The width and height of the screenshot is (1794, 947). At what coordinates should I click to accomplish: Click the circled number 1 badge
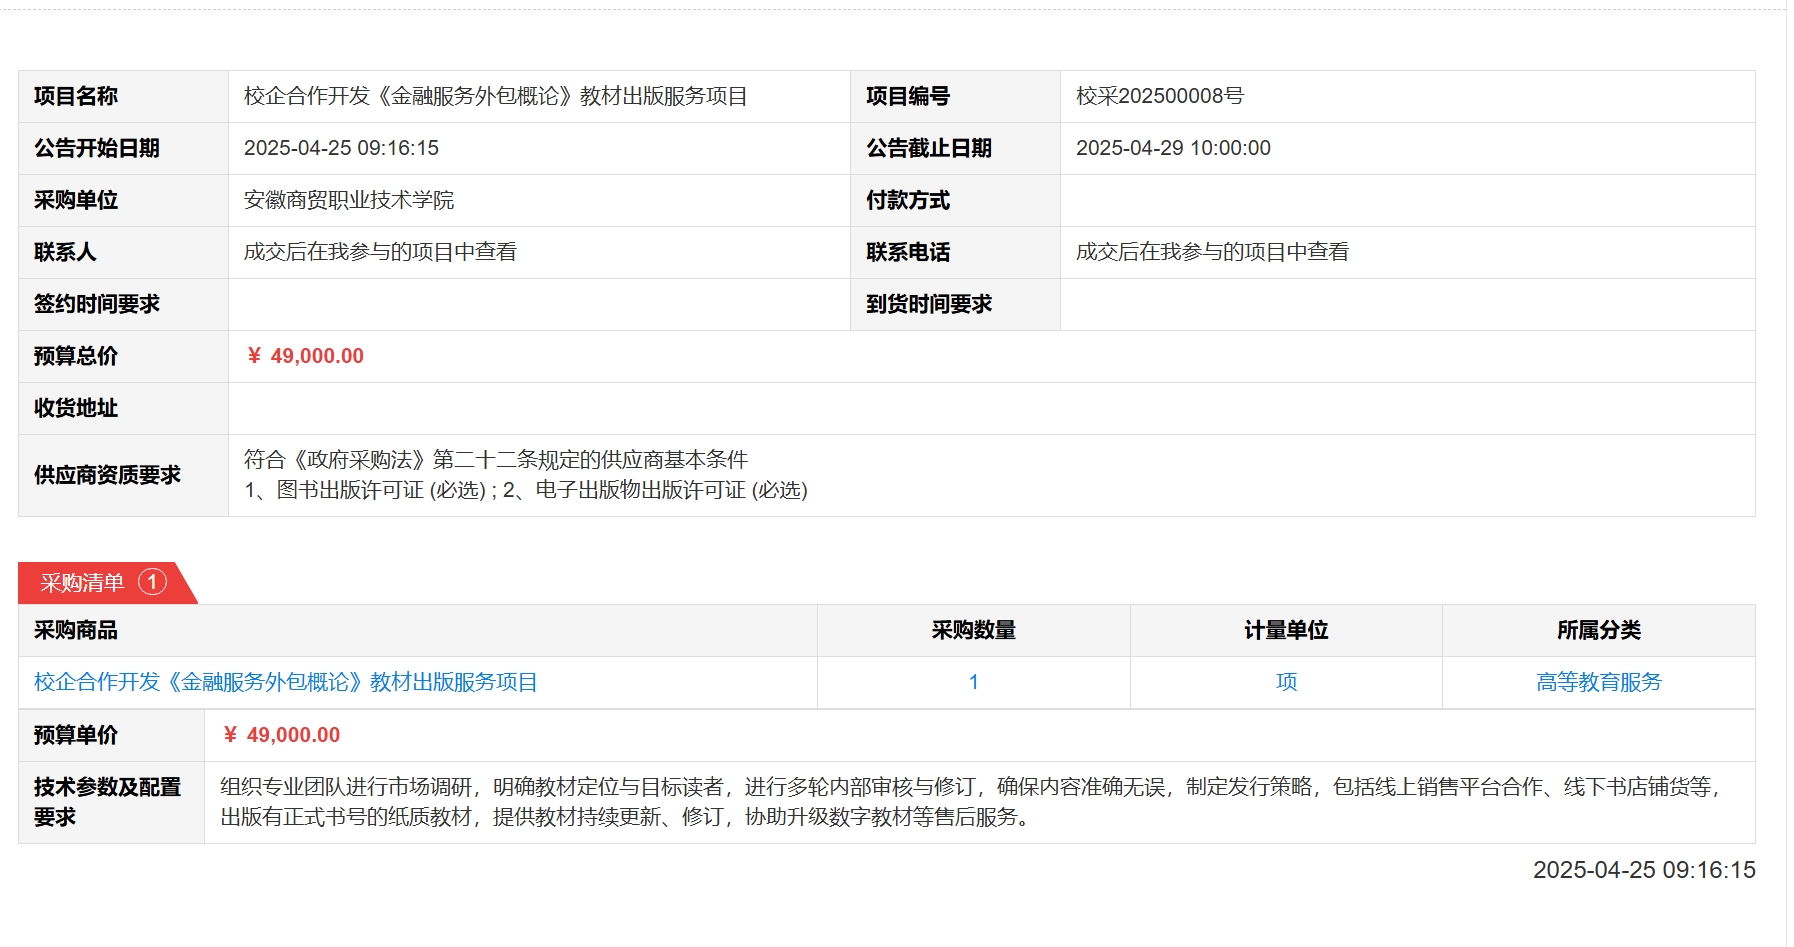[x=152, y=582]
